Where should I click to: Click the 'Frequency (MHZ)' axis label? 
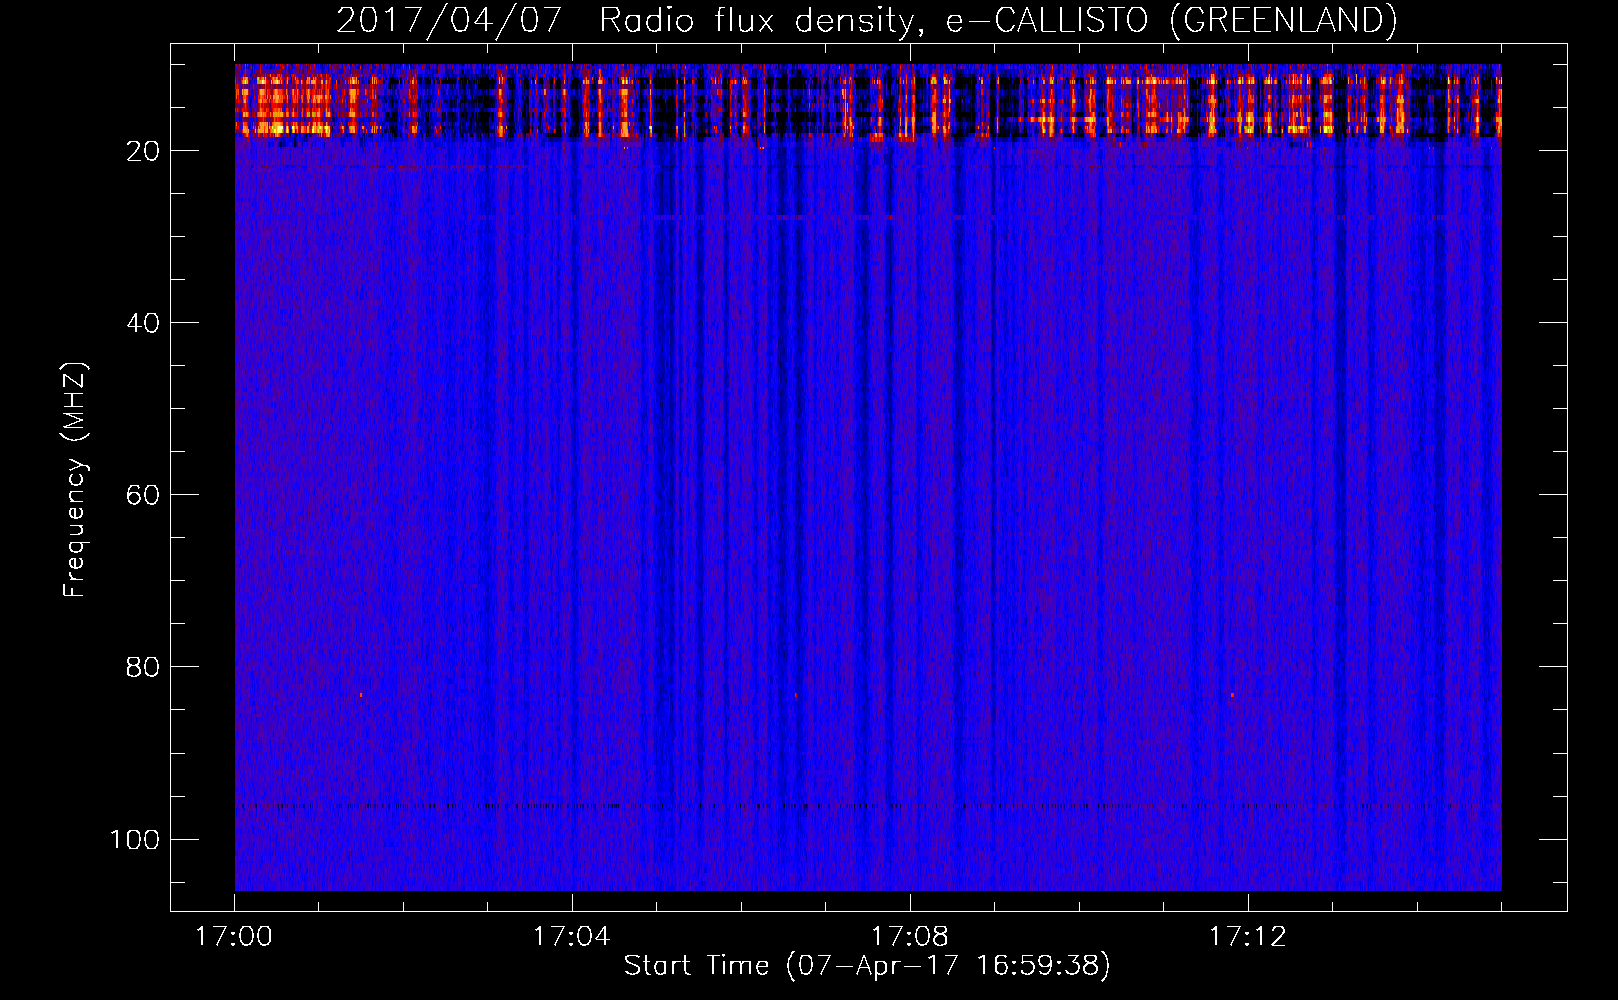click(75, 480)
